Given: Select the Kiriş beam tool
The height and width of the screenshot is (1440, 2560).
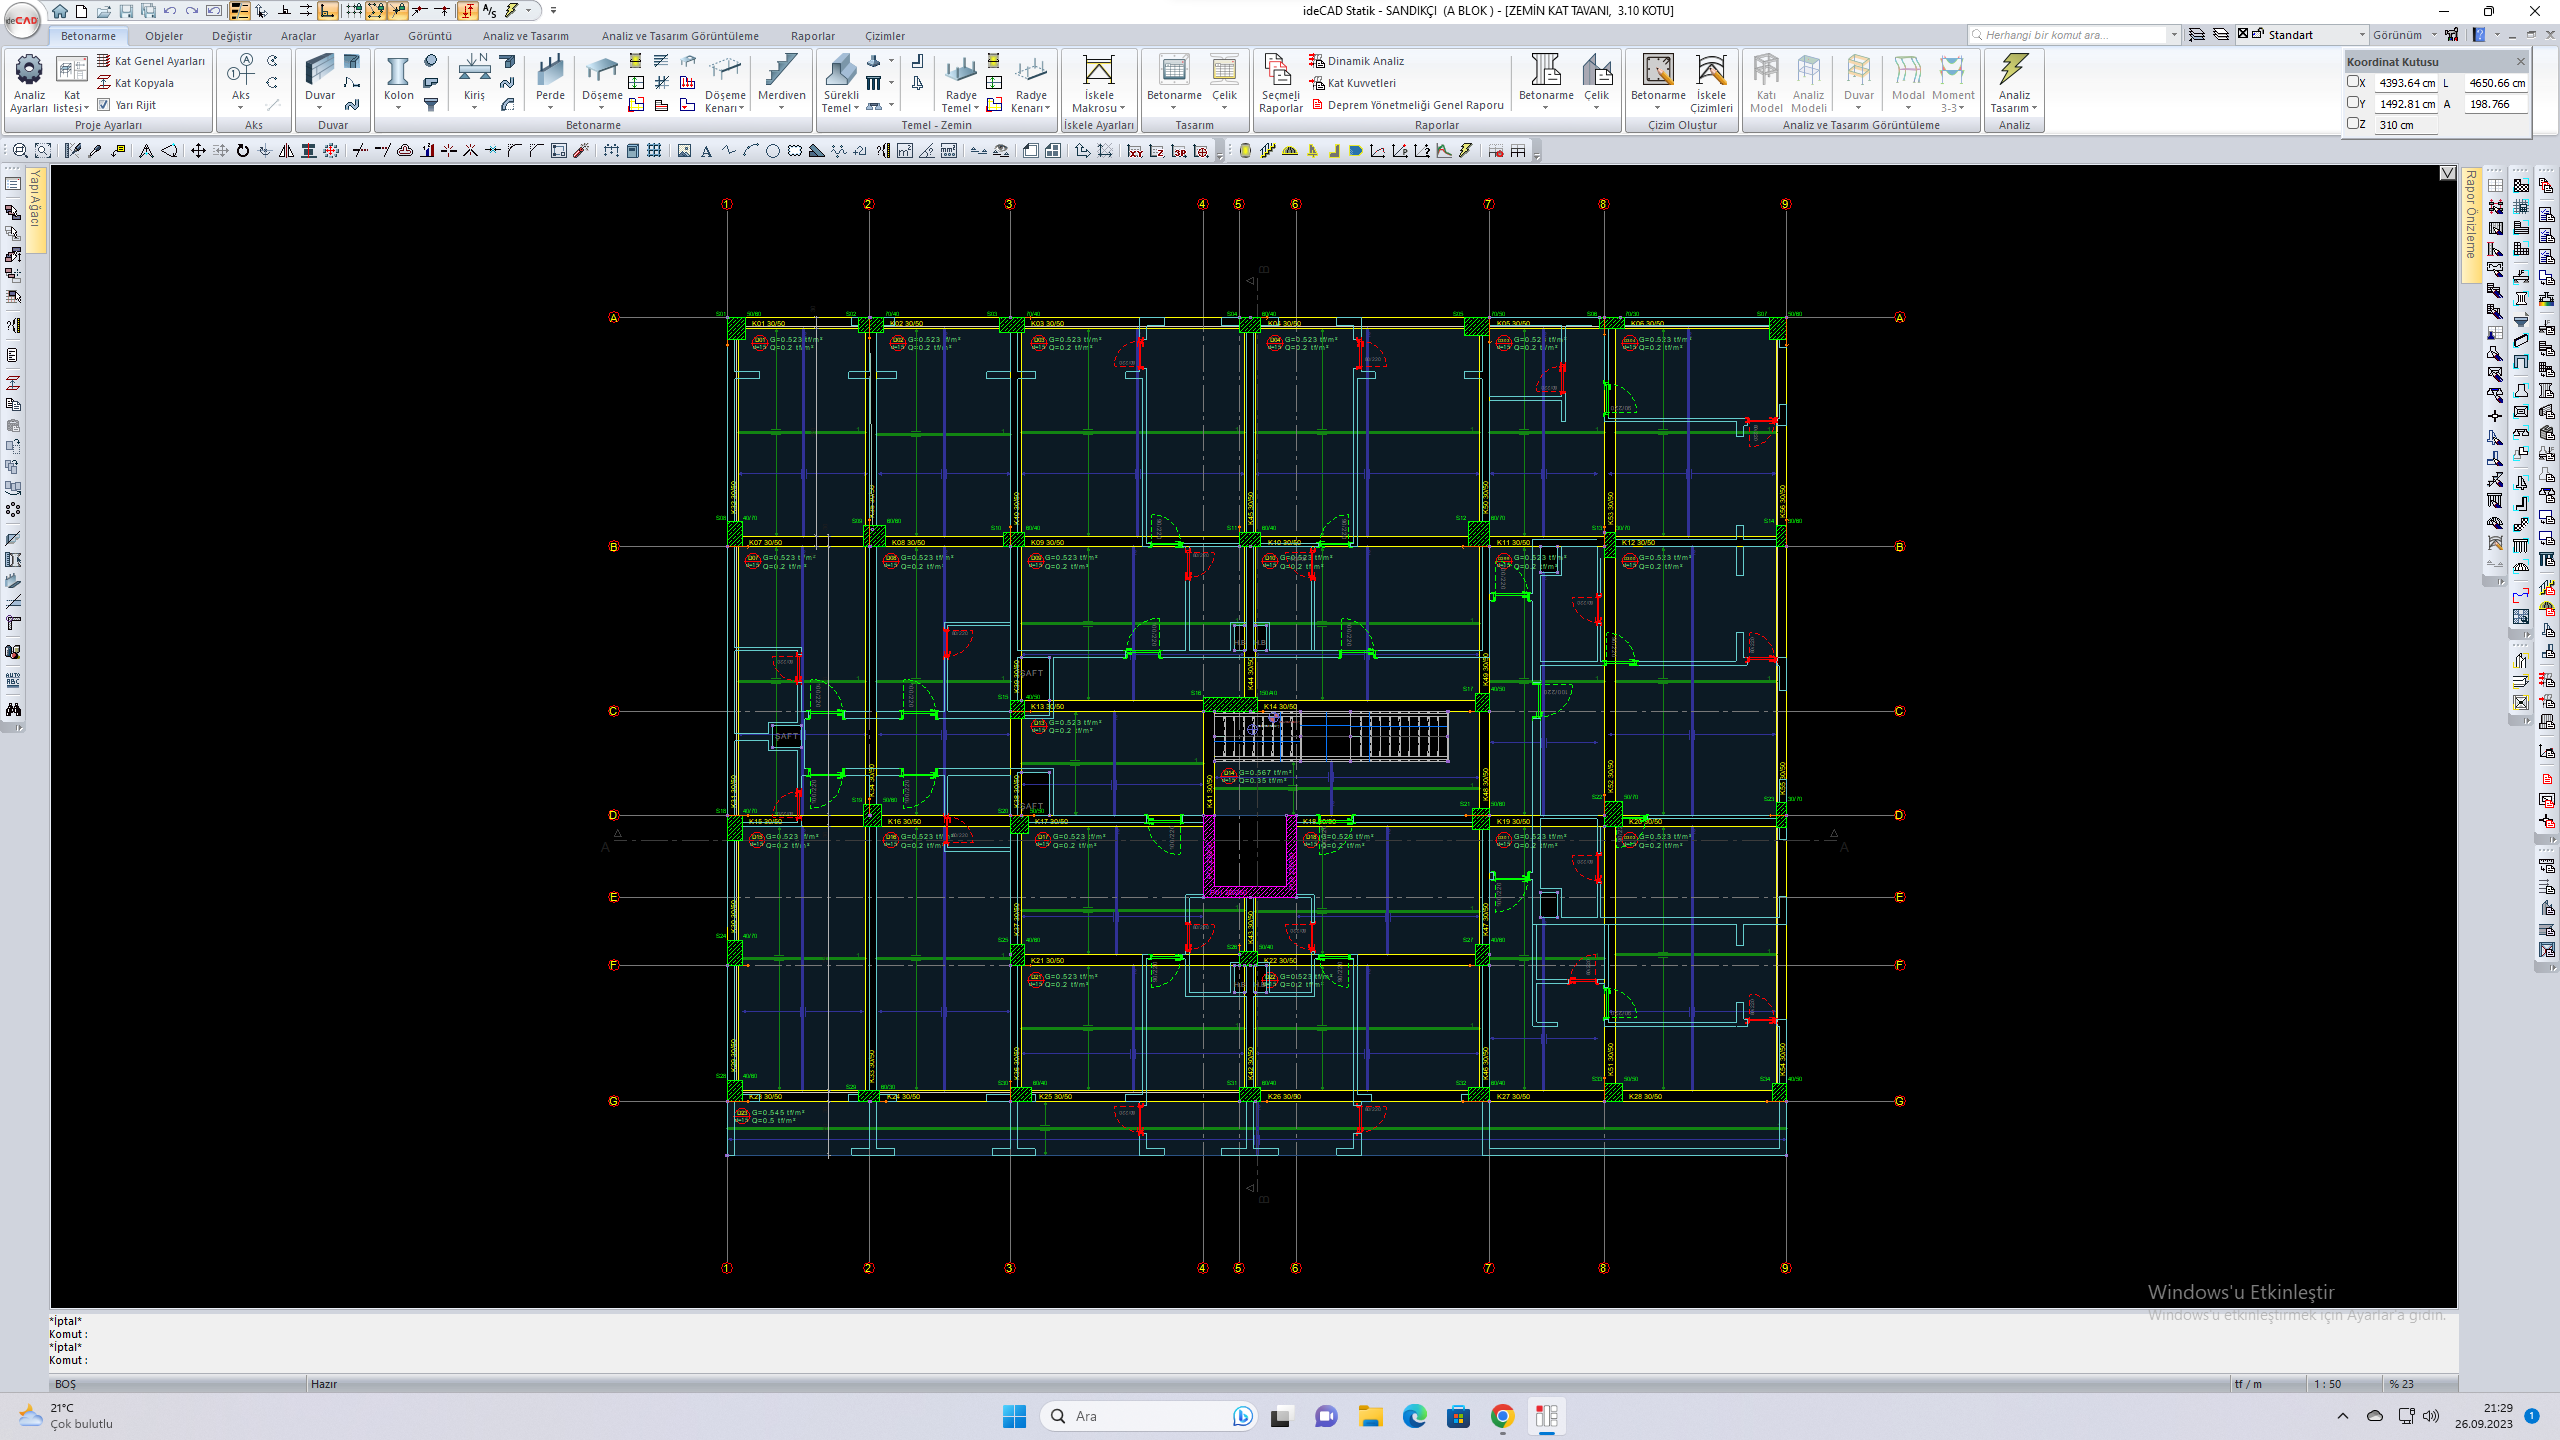Looking at the screenshot, I should click(474, 80).
